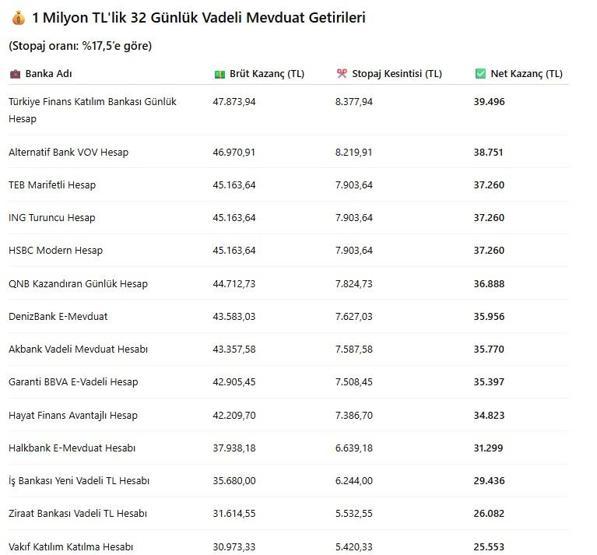Click the scissors icon beside Stopaj Kesintisi

pyautogui.click(x=342, y=73)
